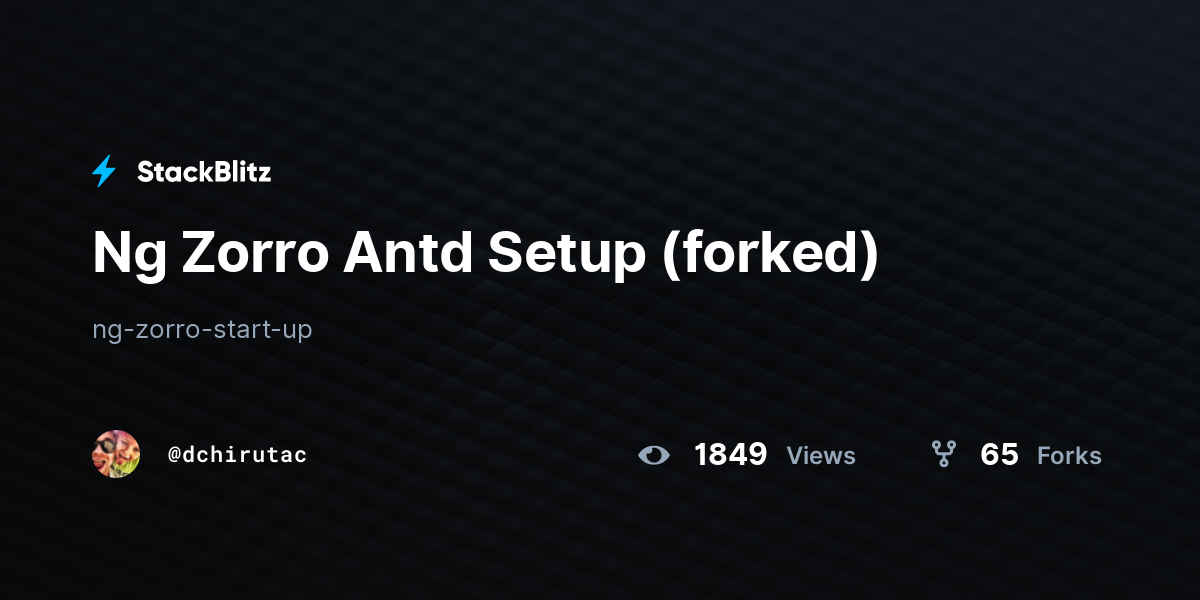Image resolution: width=1200 pixels, height=600 pixels.
Task: Open the dchirutac avatar picture
Action: coord(116,454)
